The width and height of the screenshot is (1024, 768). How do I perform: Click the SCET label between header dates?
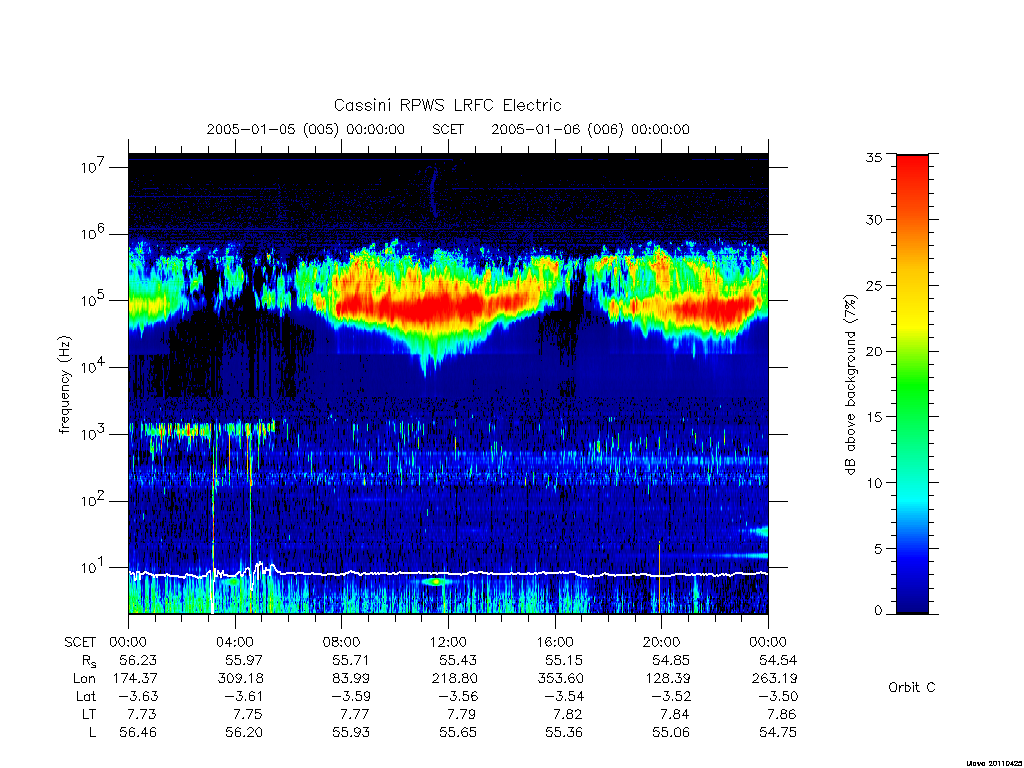pos(448,129)
